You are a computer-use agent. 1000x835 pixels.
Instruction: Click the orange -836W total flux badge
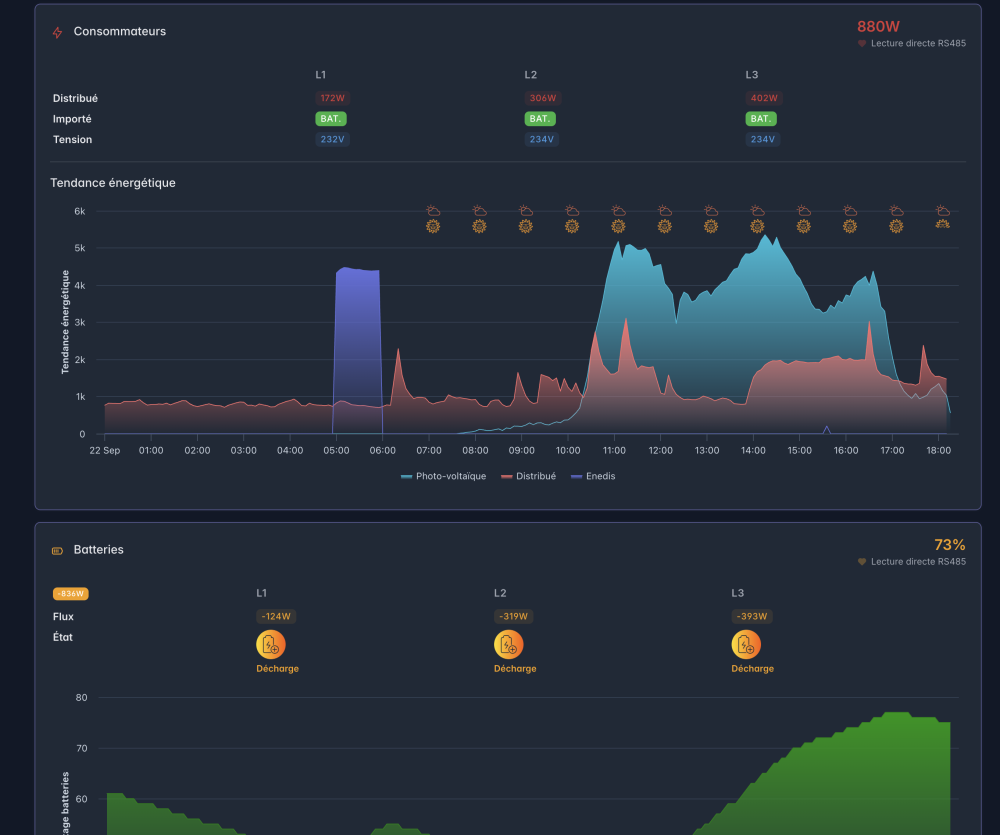tap(70, 594)
